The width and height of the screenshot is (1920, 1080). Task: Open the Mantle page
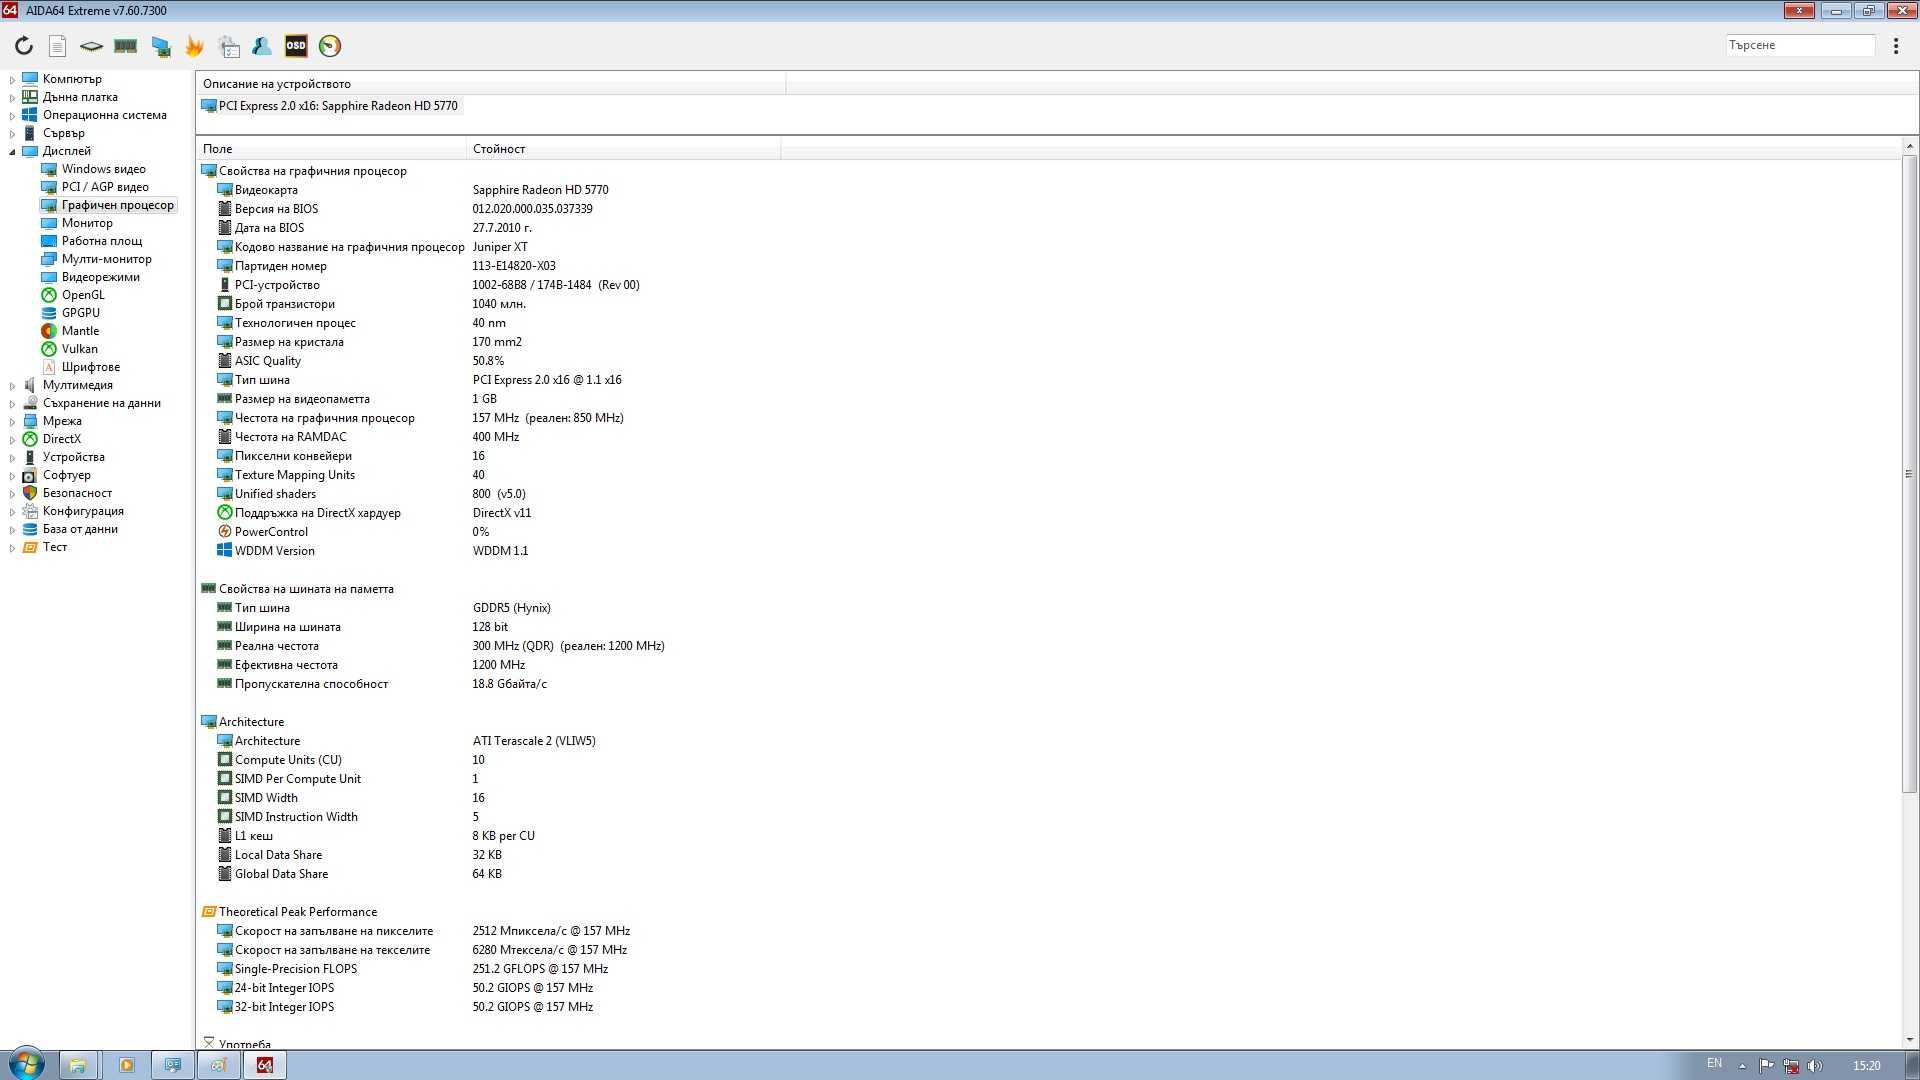click(x=80, y=331)
